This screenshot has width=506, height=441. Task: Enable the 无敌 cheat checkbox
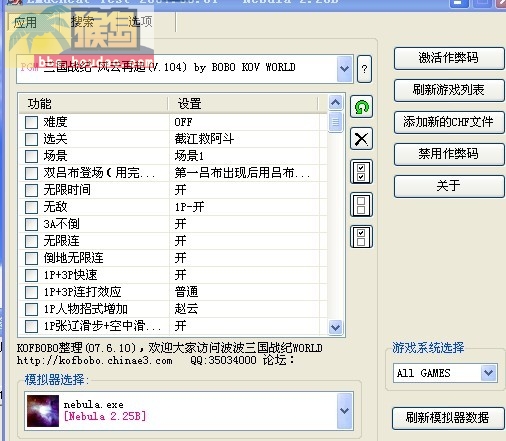[x=31, y=207]
